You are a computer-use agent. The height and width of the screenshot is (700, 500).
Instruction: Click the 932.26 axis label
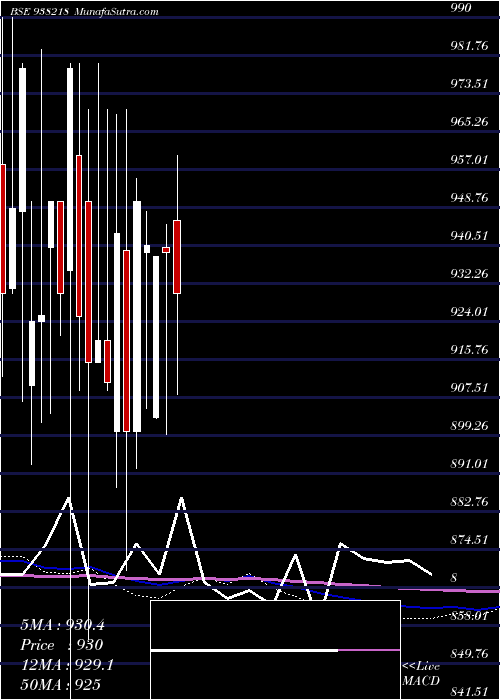(x=469, y=273)
